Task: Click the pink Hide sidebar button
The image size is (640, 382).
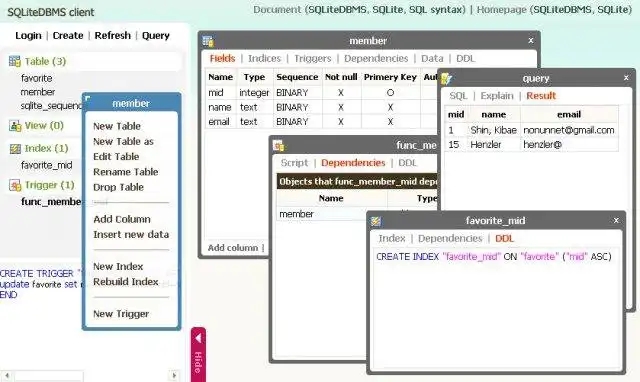Action: pos(198,354)
